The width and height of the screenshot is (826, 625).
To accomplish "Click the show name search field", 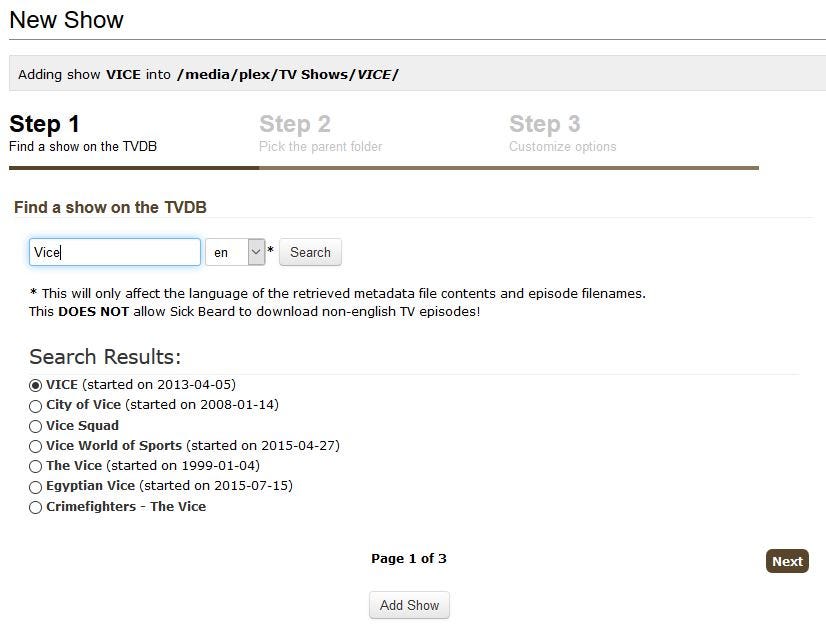I will (115, 252).
